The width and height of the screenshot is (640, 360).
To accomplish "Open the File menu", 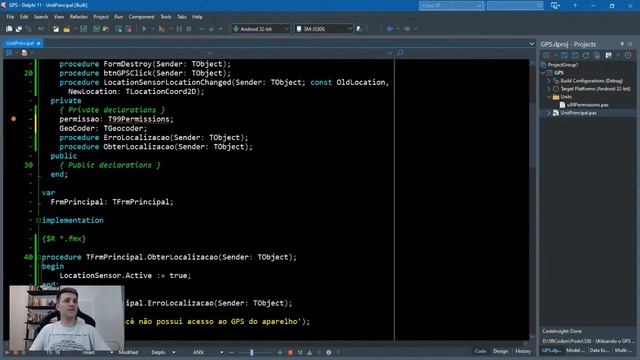I will tap(10, 17).
